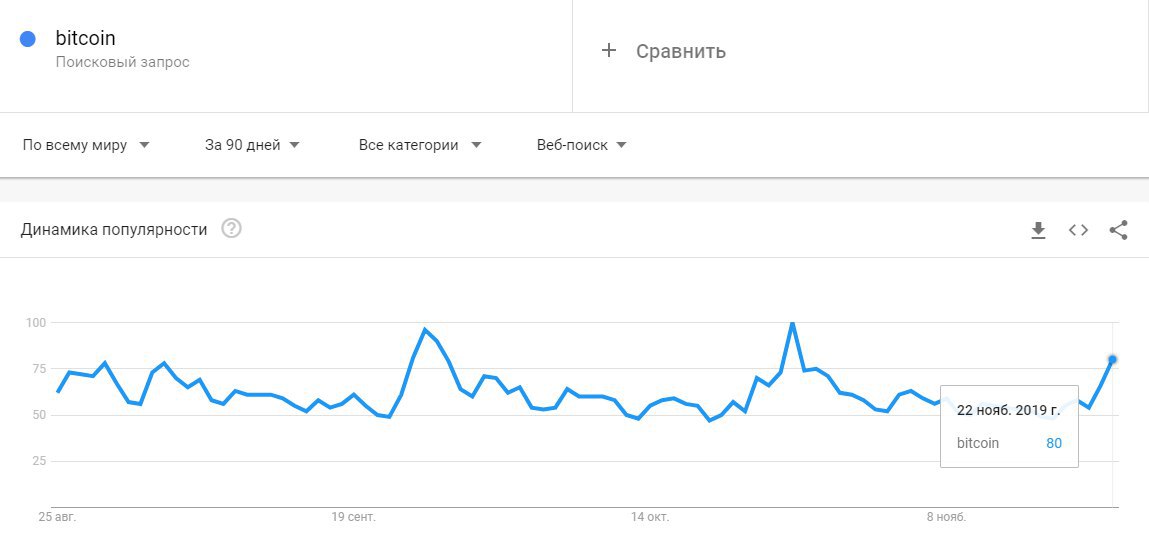Click the plus icon beside Сравнить
Image resolution: width=1149 pixels, height=533 pixels.
[608, 51]
